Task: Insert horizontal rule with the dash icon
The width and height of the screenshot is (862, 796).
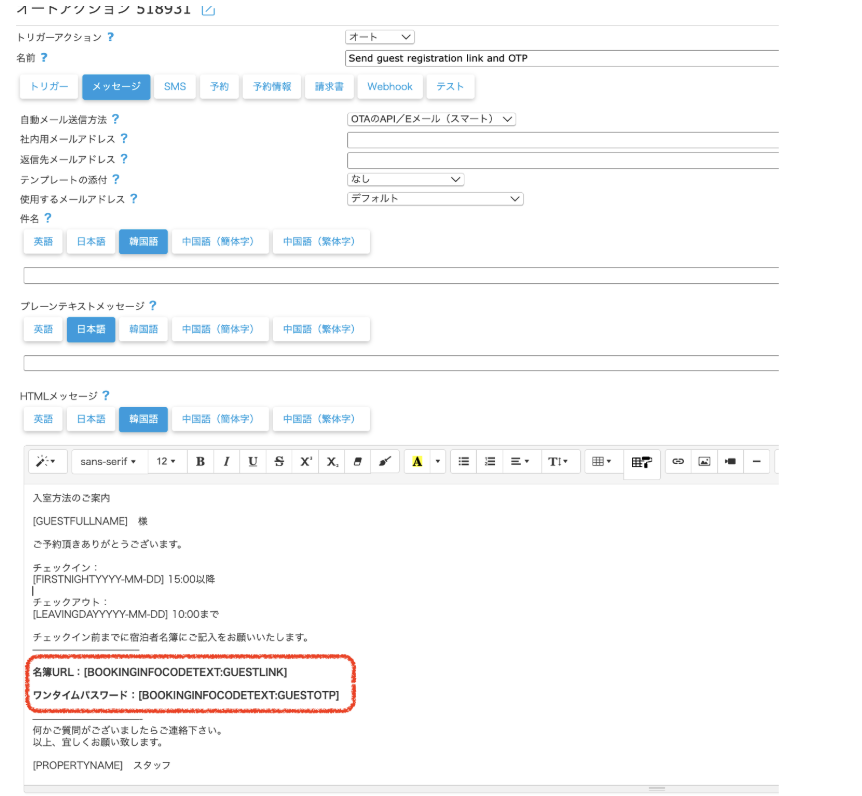Action: (756, 461)
